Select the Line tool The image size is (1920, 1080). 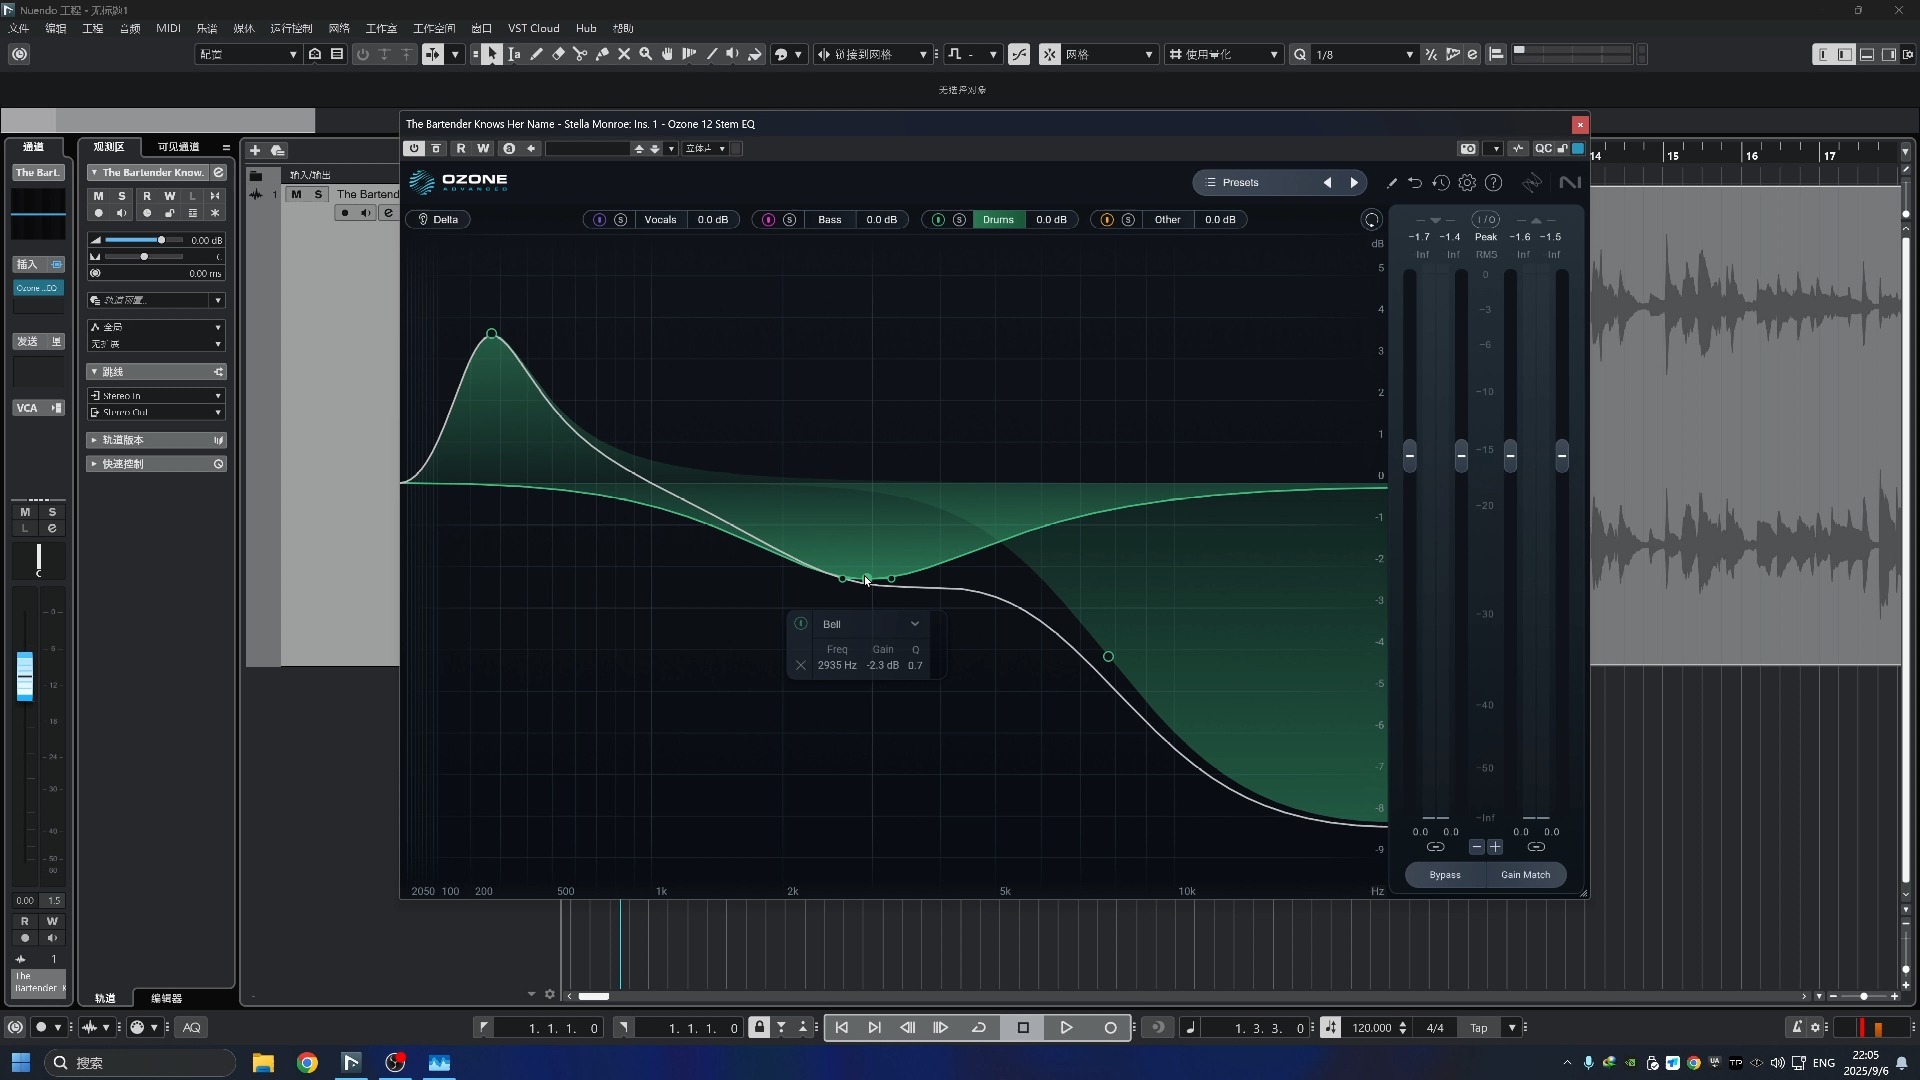[711, 54]
